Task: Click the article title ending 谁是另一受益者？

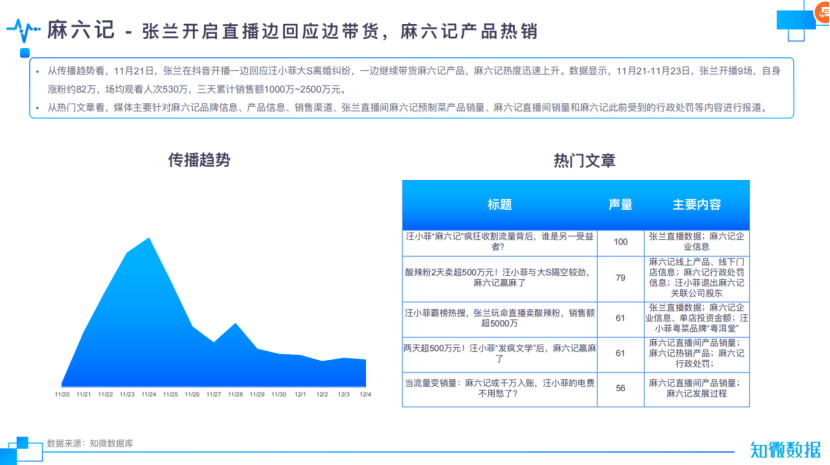Action: click(x=500, y=242)
